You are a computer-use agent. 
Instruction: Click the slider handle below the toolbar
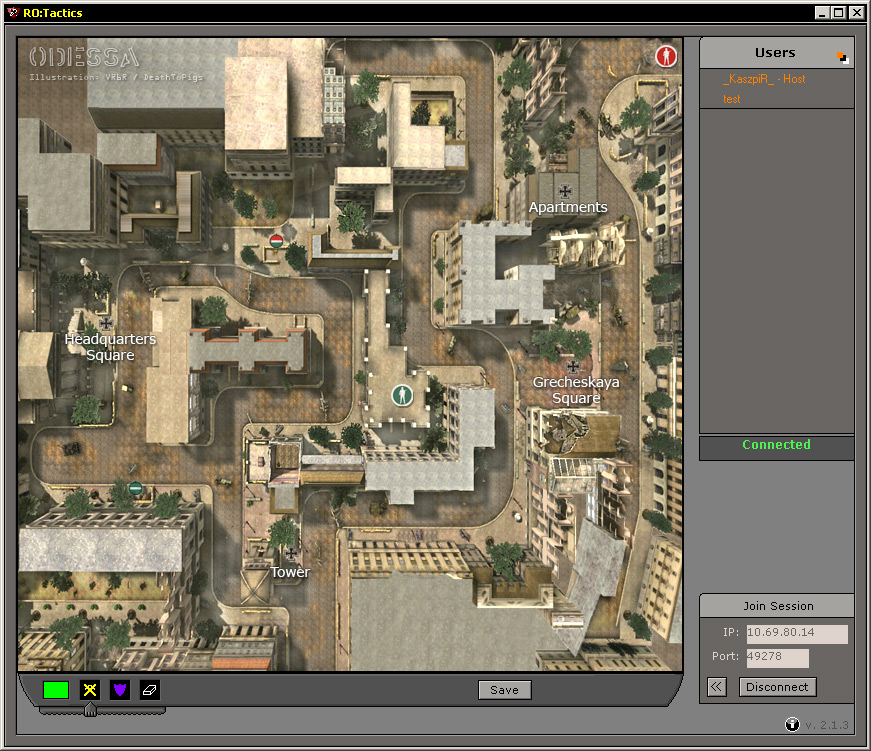click(x=90, y=709)
